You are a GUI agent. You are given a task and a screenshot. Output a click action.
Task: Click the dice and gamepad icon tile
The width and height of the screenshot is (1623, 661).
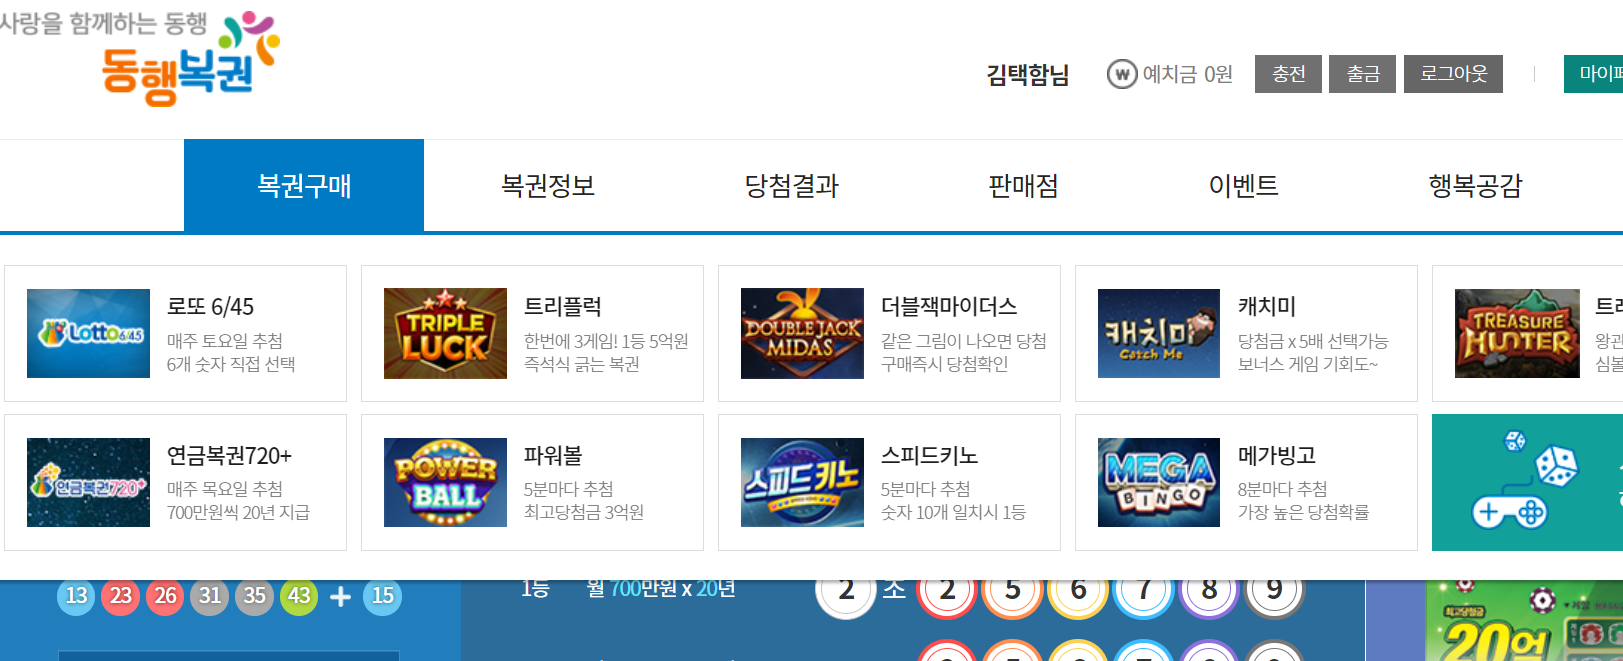coord(1527,482)
